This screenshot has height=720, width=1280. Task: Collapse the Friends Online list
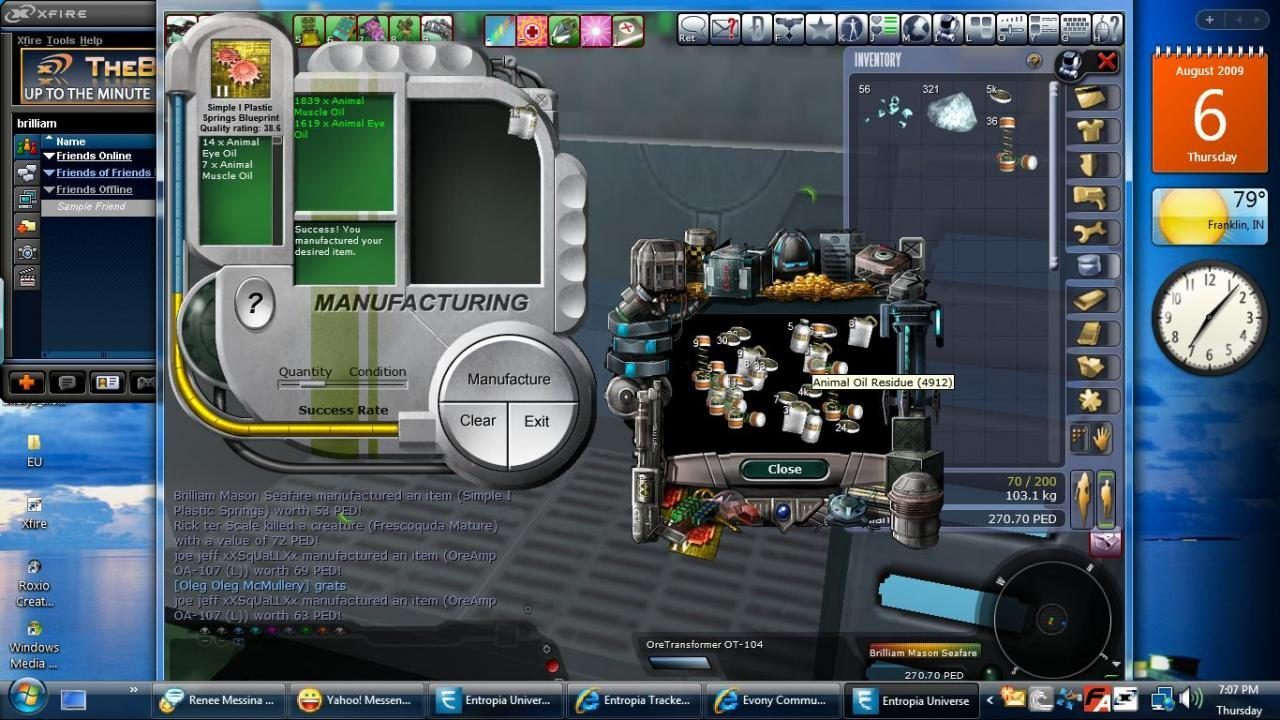(x=49, y=154)
